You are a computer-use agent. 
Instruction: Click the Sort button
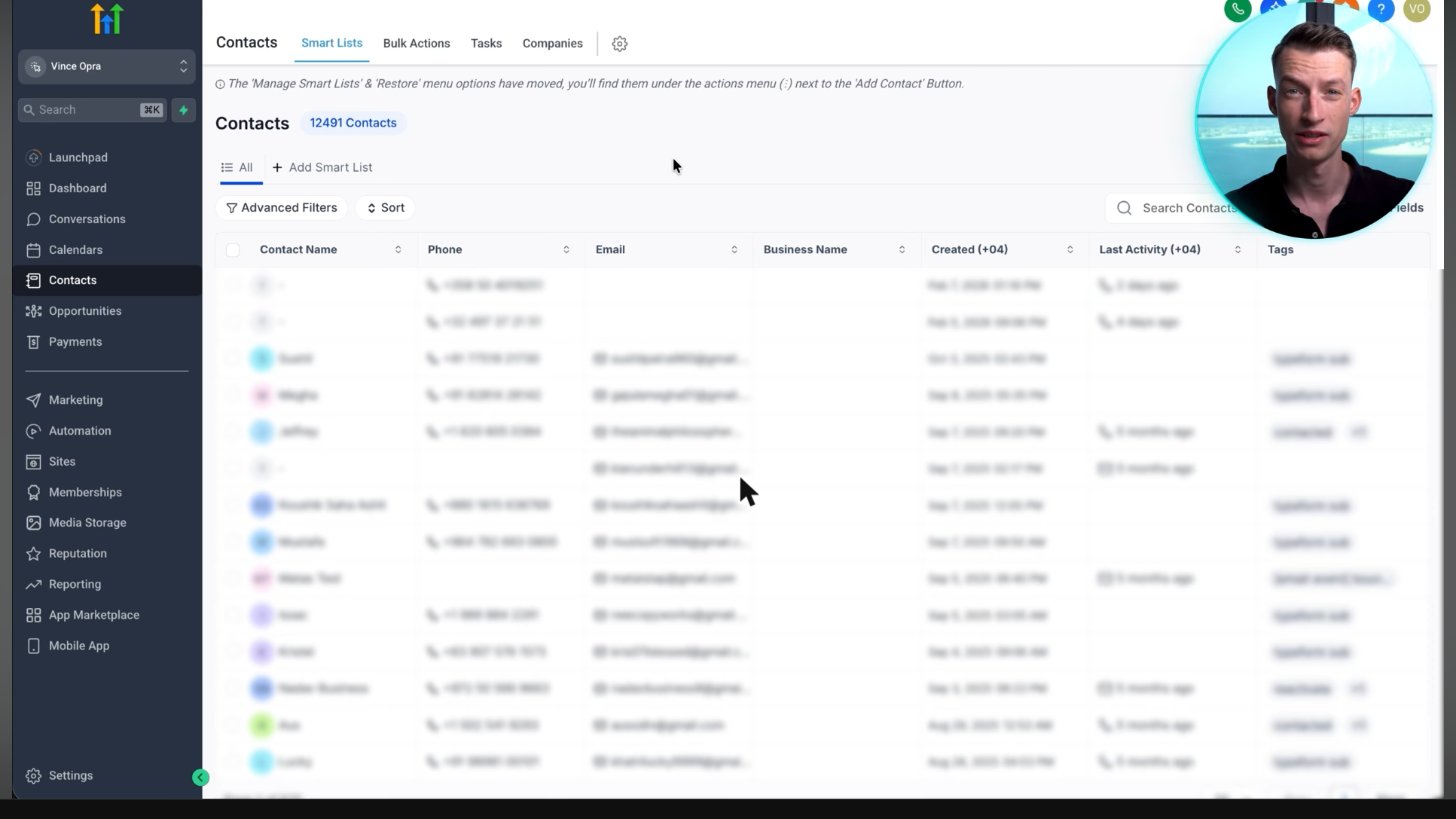click(x=385, y=208)
